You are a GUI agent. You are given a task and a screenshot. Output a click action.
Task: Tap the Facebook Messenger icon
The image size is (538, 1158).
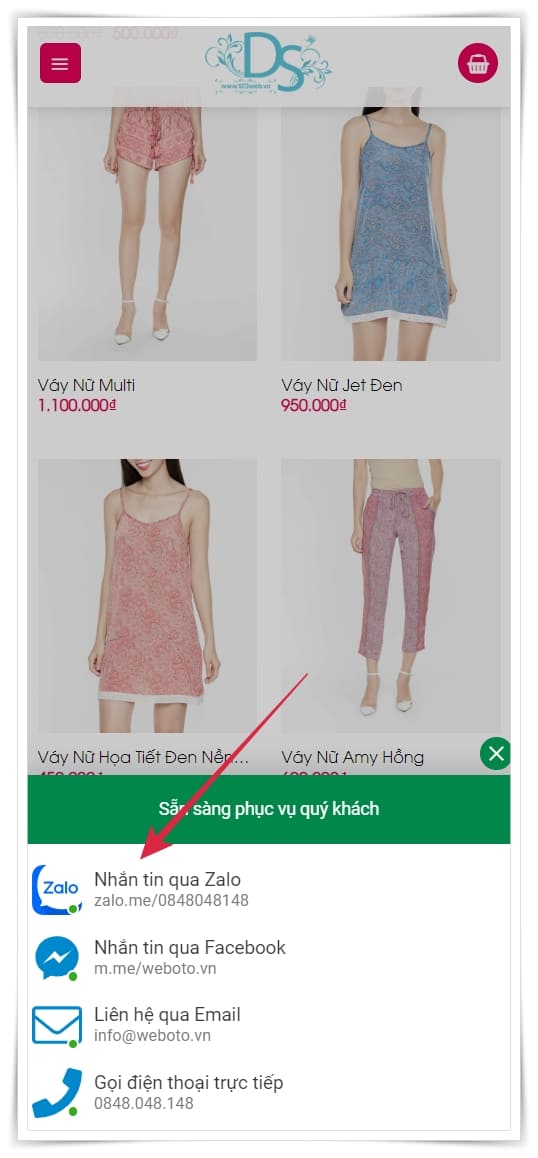tap(57, 957)
